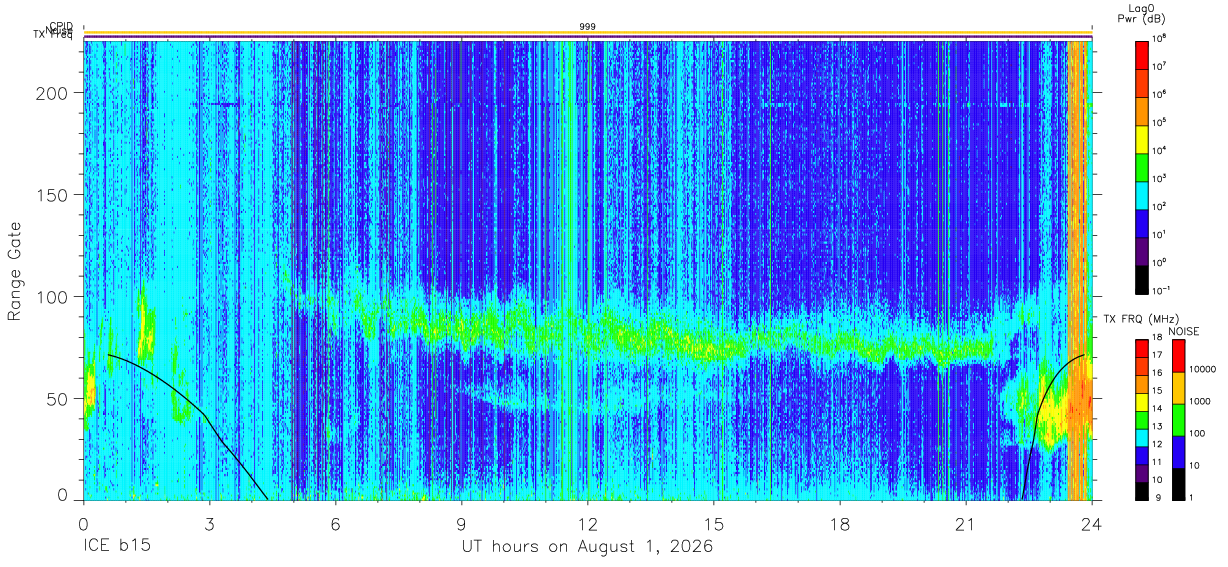Click the '9' hour tick label on x-axis

[x=461, y=523]
